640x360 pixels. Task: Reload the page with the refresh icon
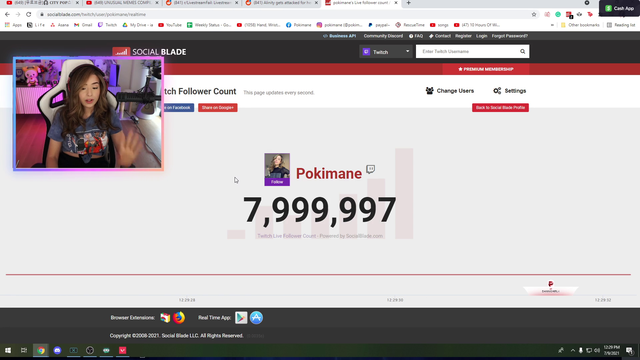point(29,14)
